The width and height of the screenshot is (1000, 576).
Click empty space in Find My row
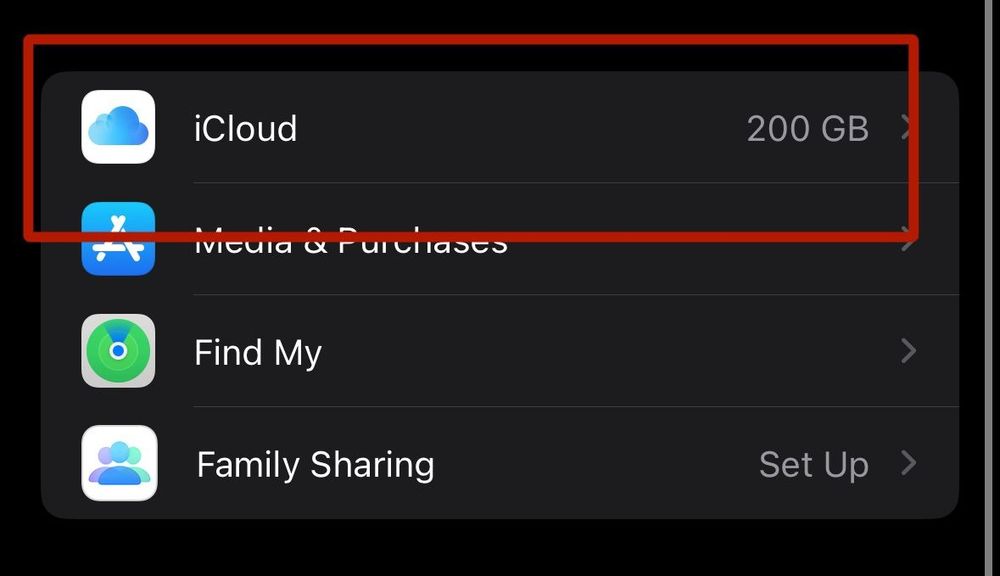pos(600,351)
